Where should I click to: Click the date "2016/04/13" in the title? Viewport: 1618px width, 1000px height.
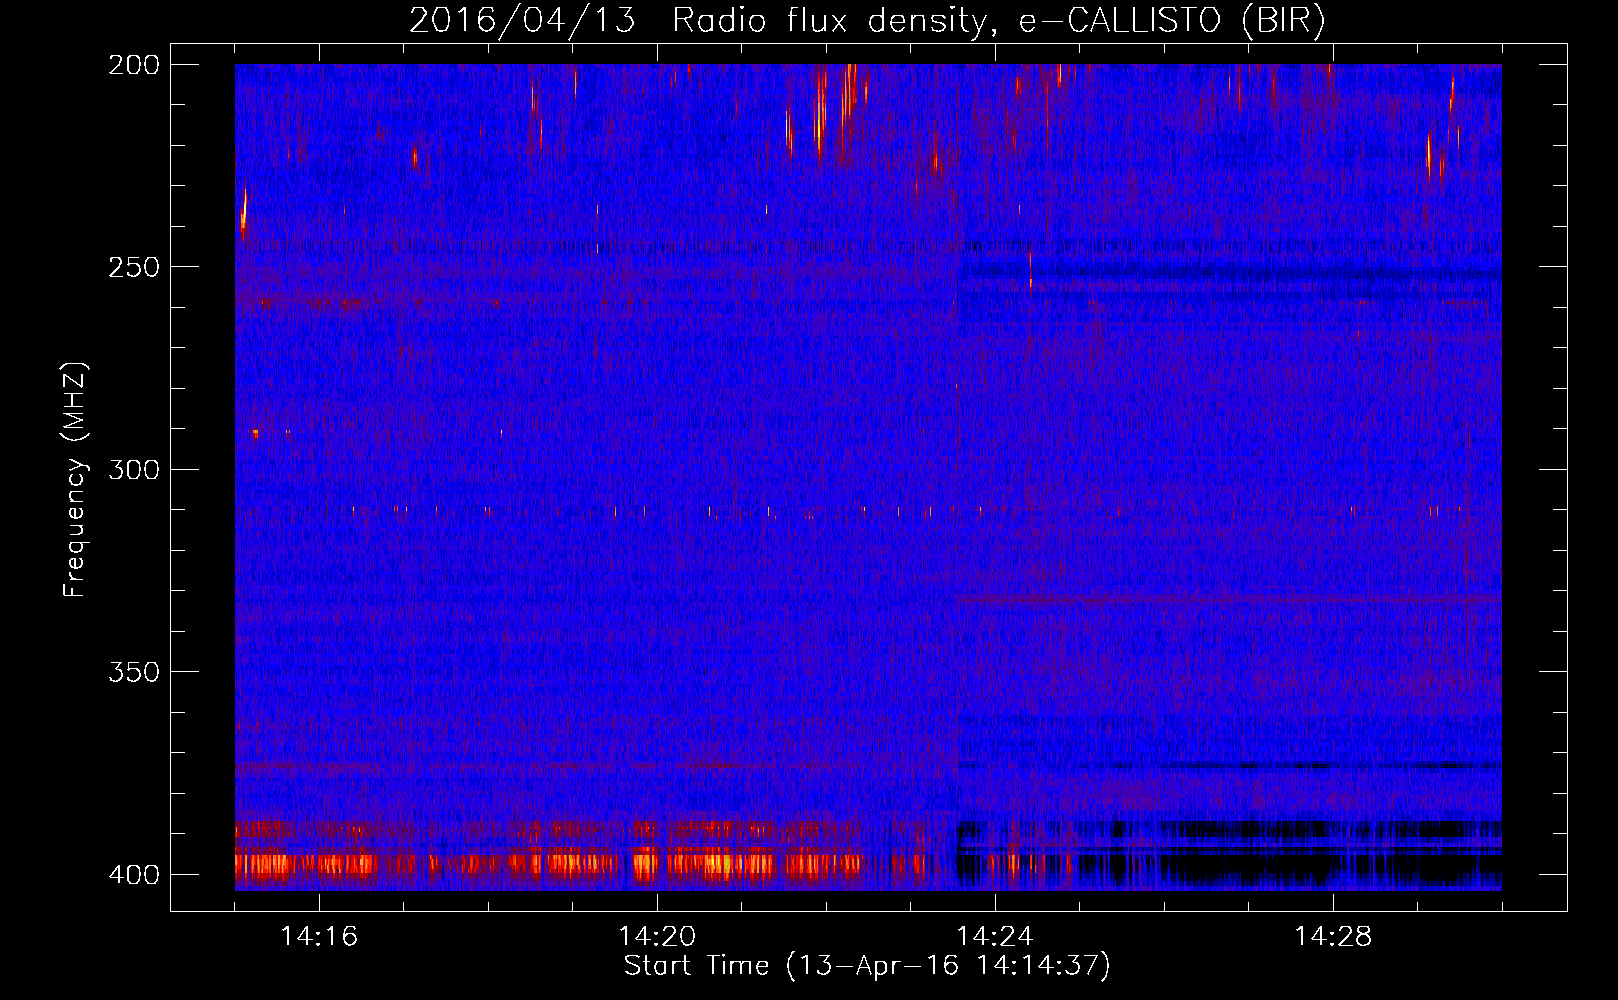(522, 20)
